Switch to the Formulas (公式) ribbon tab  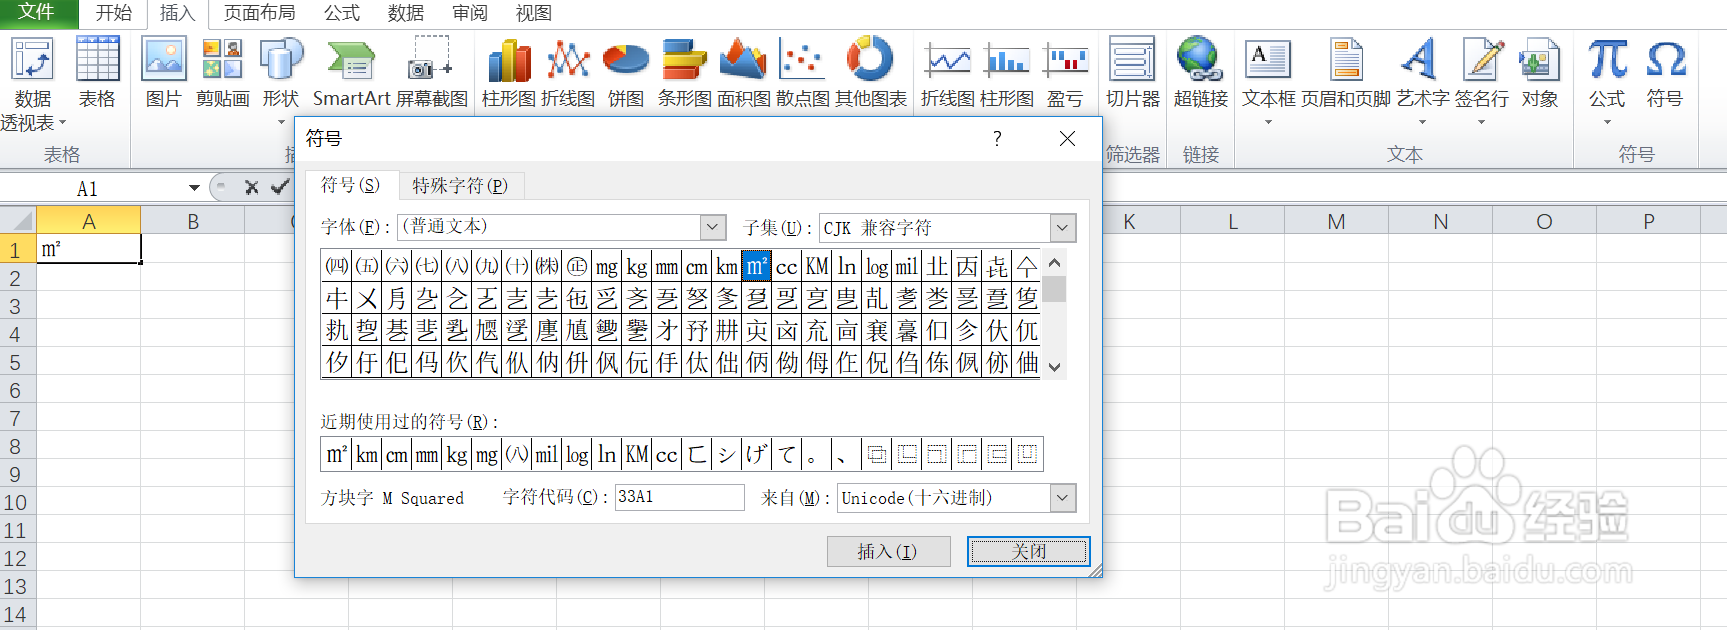pos(342,13)
